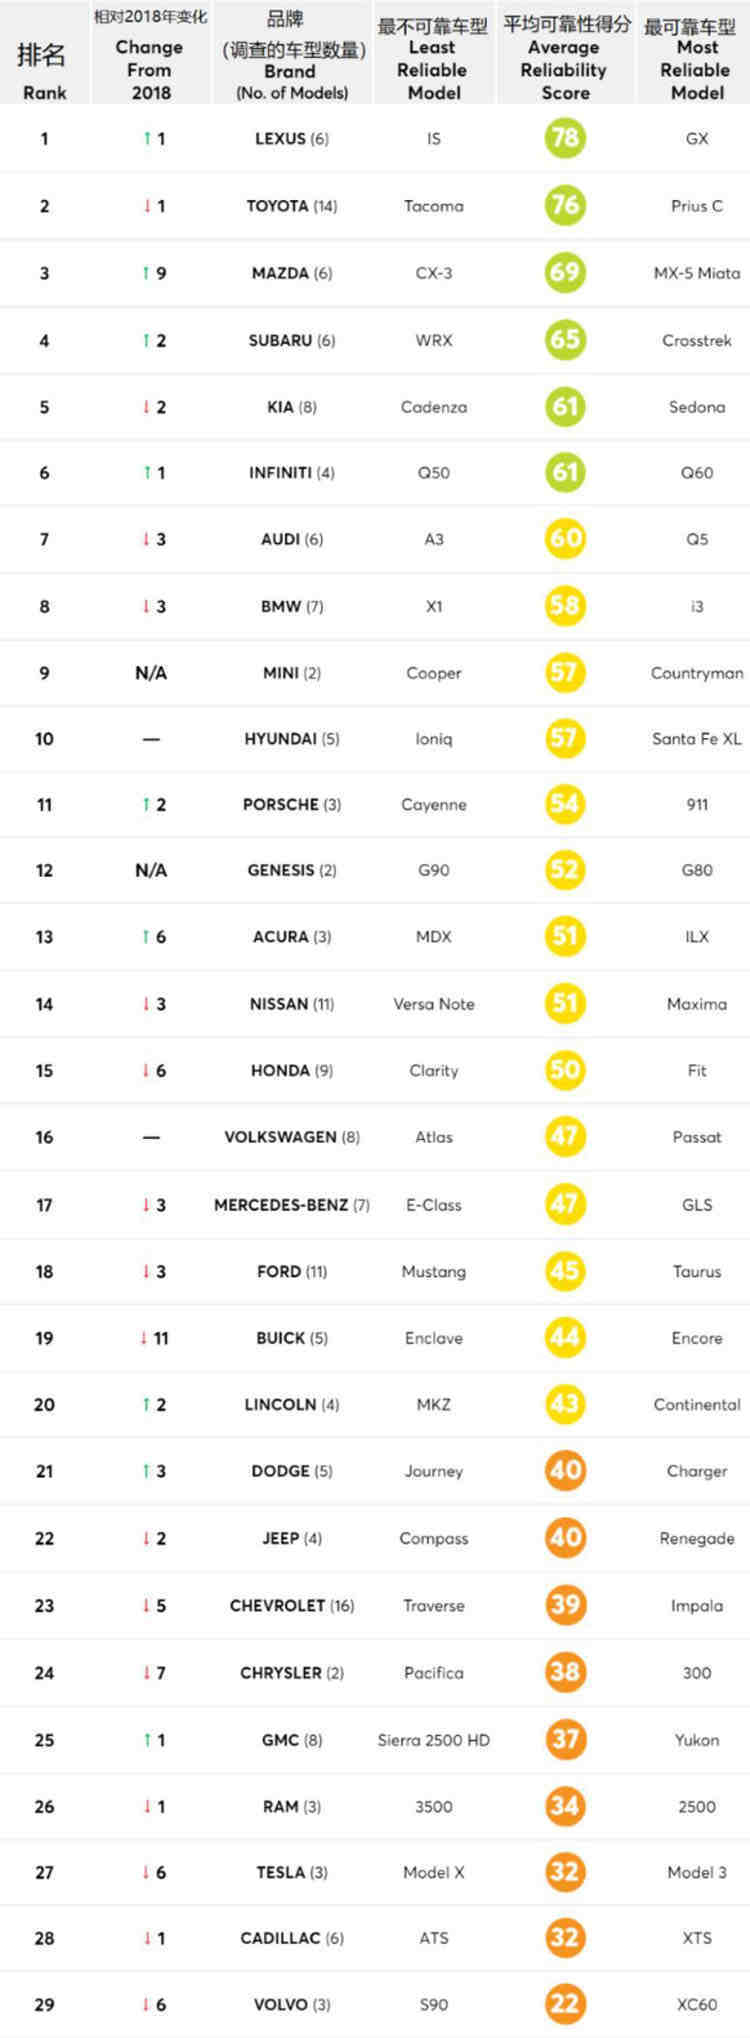Click the Rank column header

coord(44,68)
